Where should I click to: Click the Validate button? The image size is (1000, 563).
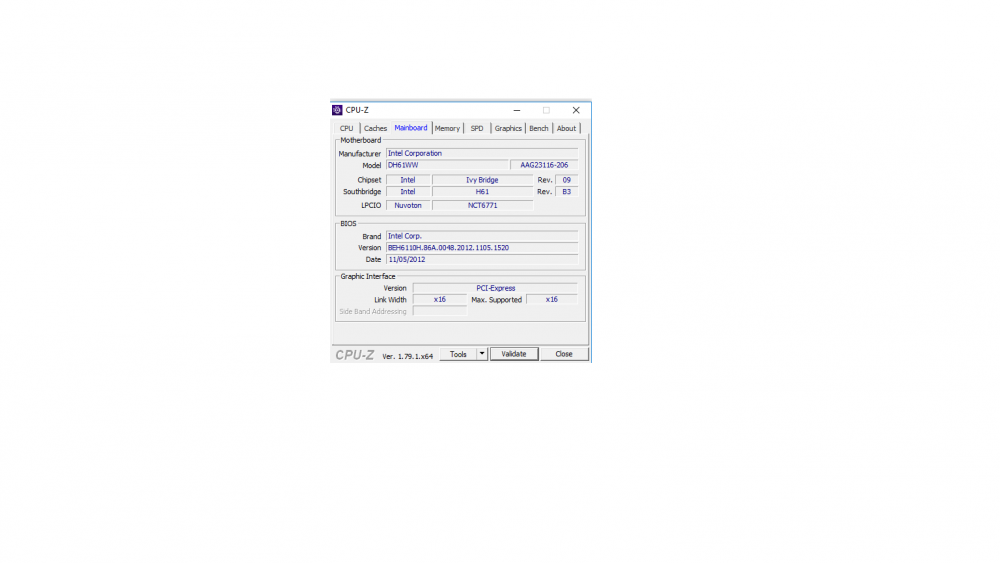pyautogui.click(x=514, y=355)
